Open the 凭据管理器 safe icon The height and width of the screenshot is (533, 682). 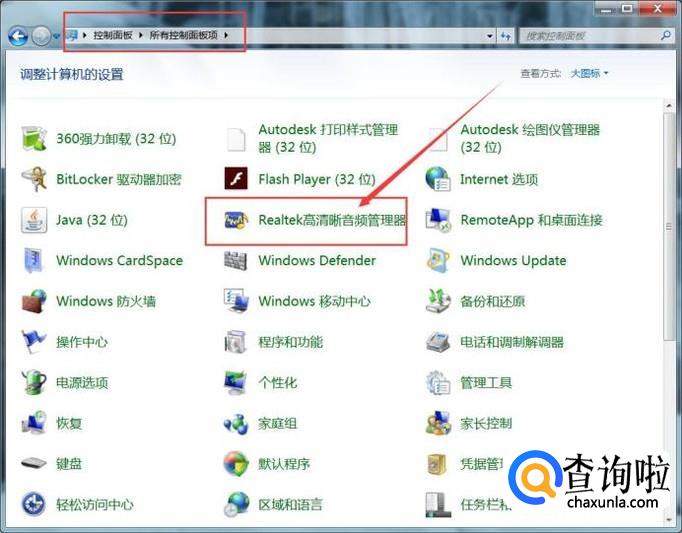pyautogui.click(x=437, y=463)
